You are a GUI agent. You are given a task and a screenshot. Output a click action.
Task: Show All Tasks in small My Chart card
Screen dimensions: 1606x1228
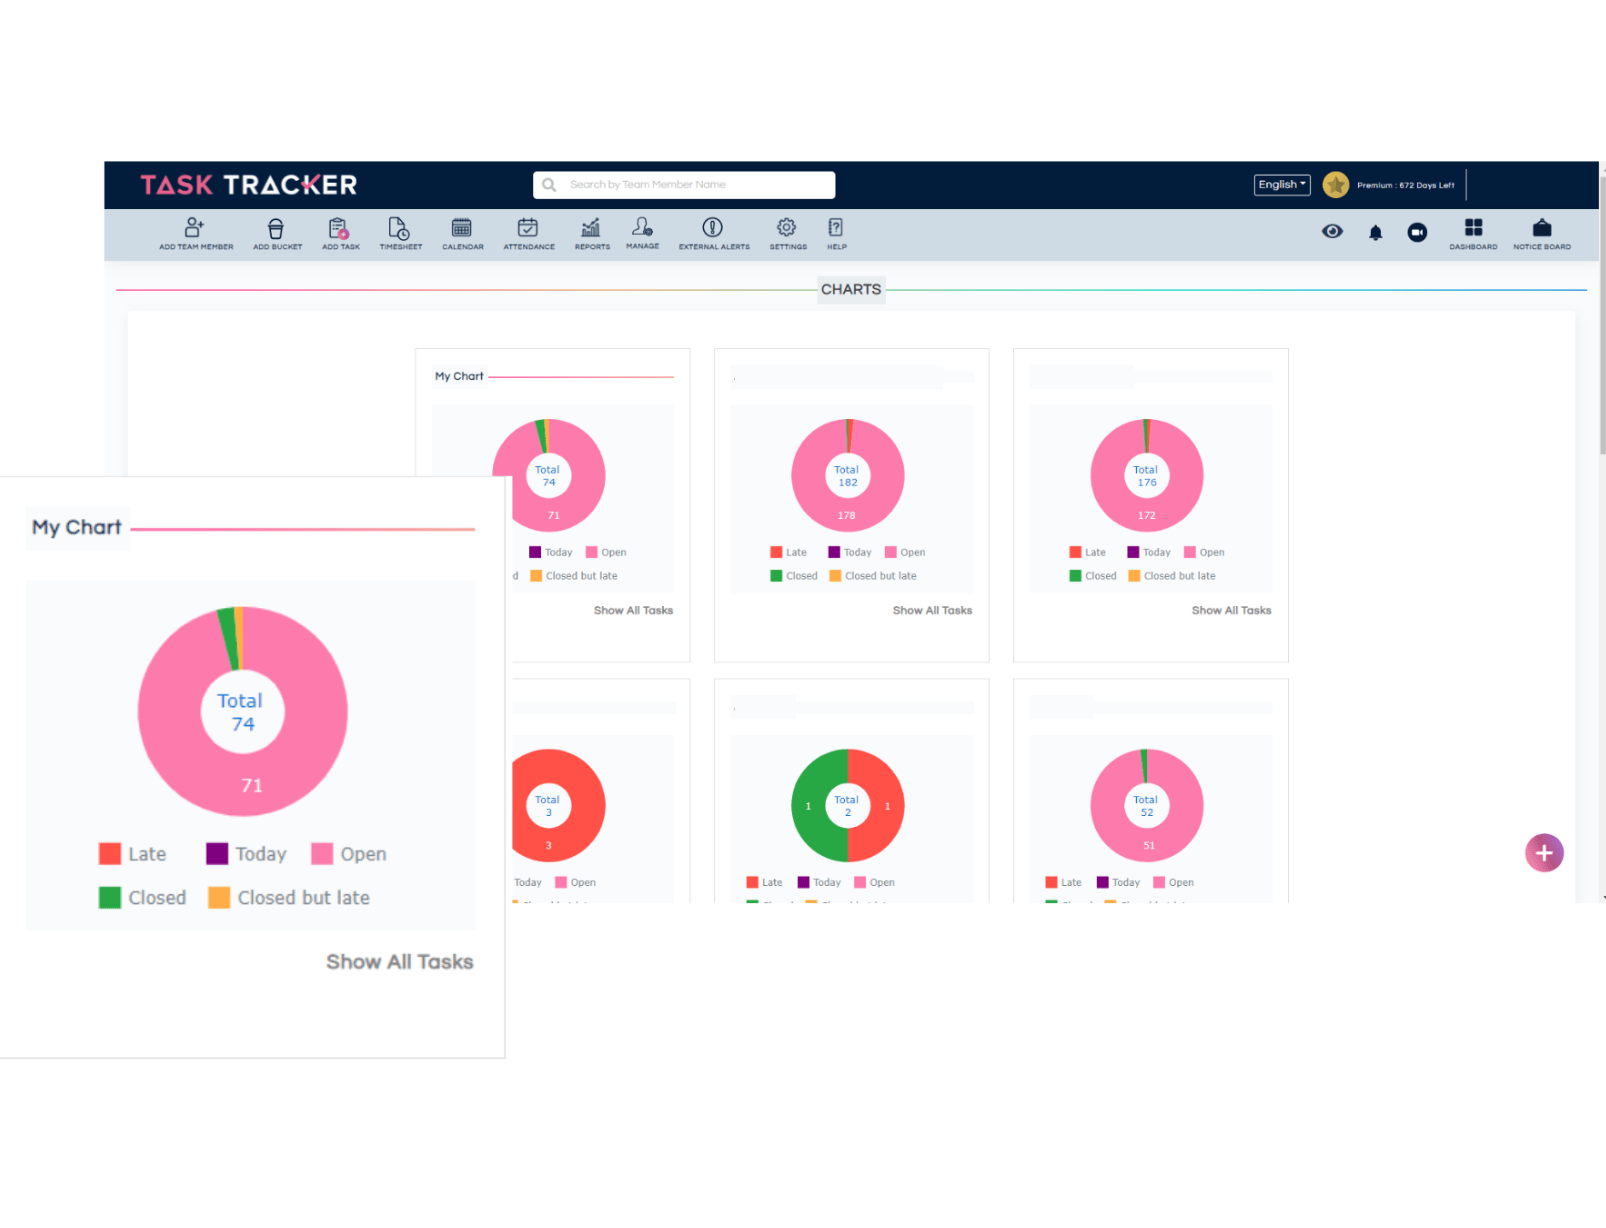(x=633, y=610)
